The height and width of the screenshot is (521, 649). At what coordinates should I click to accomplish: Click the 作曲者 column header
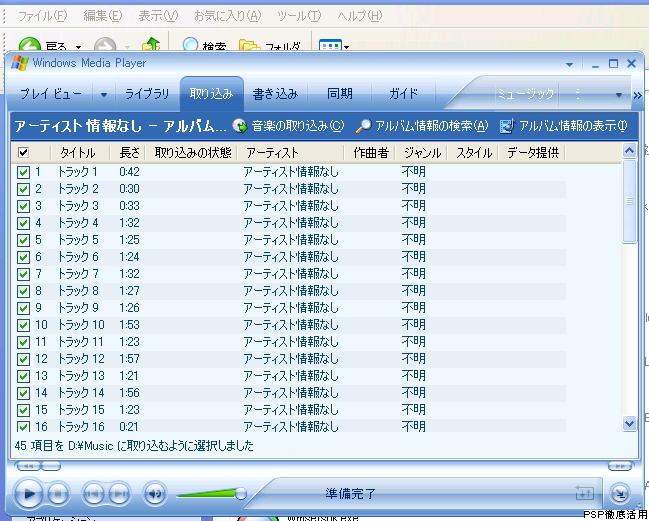click(370, 153)
